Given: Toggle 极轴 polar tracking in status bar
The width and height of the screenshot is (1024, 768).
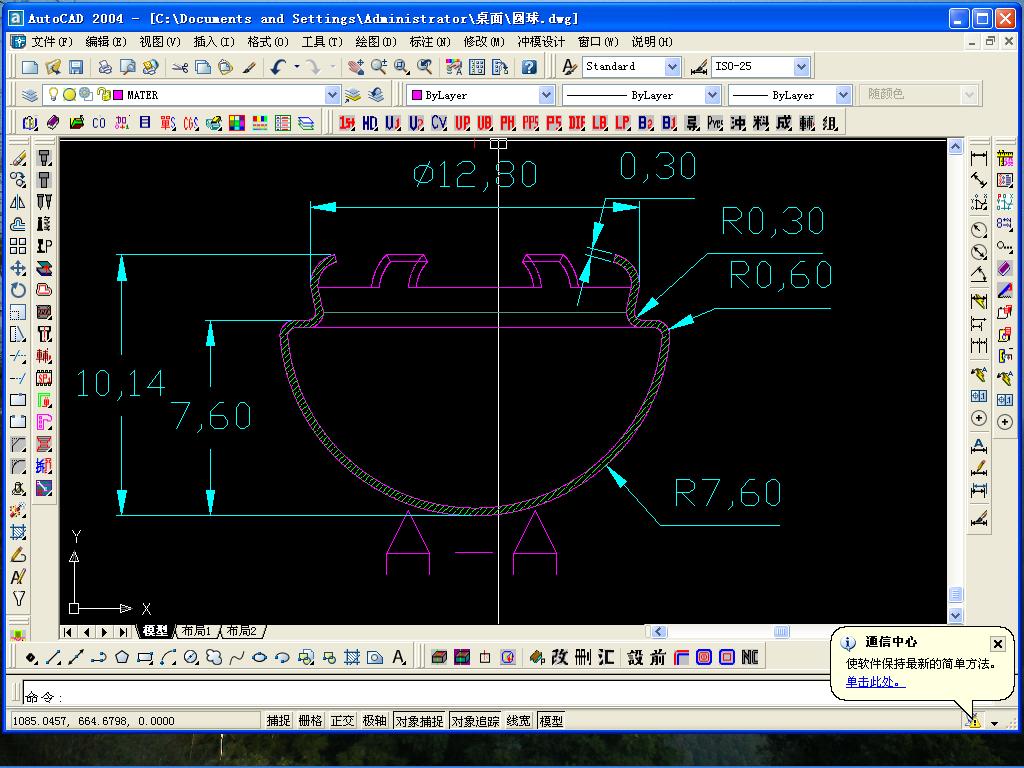Looking at the screenshot, I should click(374, 721).
